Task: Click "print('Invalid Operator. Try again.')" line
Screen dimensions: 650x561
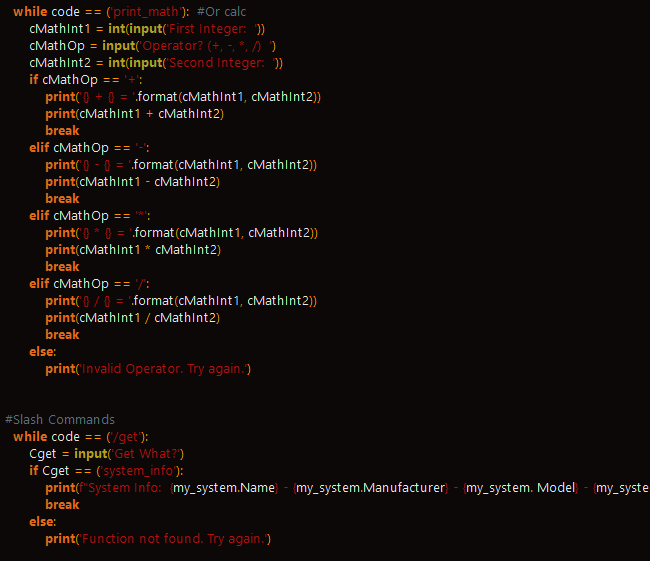Action: click(x=148, y=369)
